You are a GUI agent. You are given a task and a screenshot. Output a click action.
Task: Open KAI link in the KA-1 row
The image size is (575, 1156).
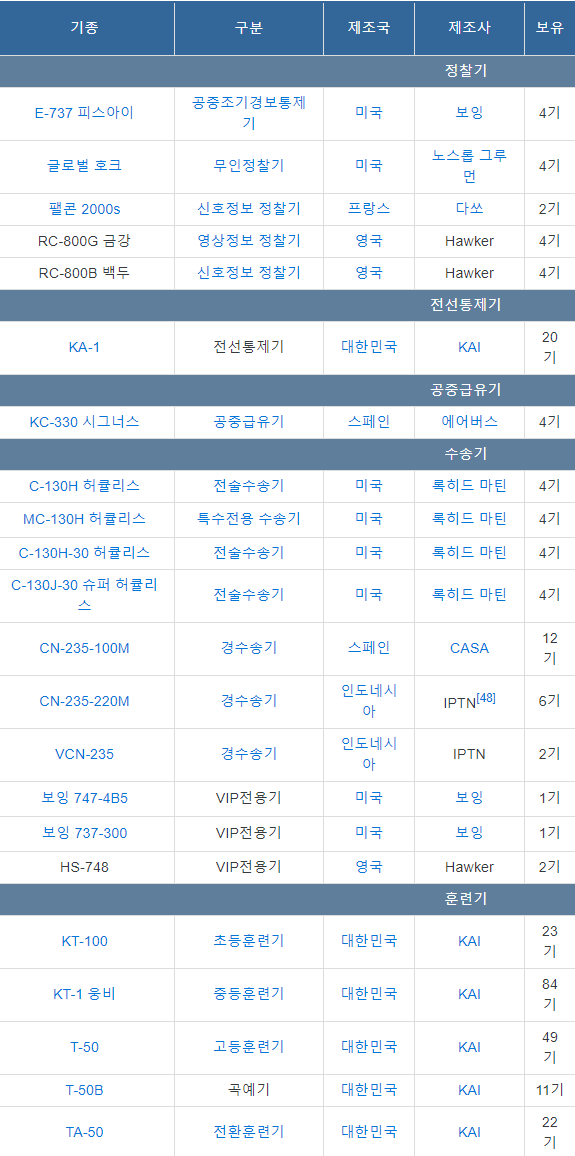470,347
